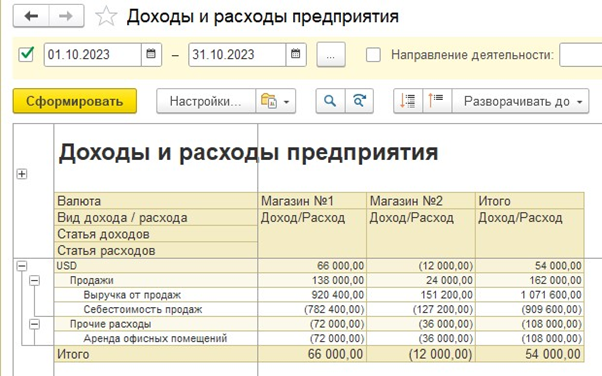The image size is (602, 376).
Task: Open calendar for end date 31.10.2023
Action: [296, 55]
